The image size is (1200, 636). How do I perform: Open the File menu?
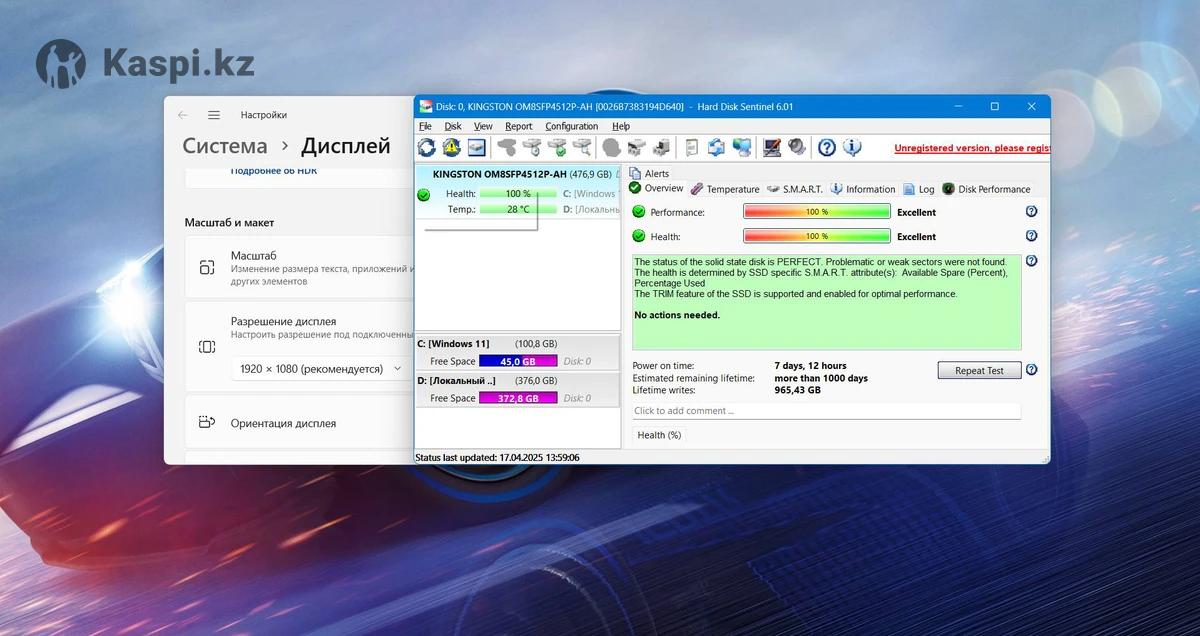(425, 126)
